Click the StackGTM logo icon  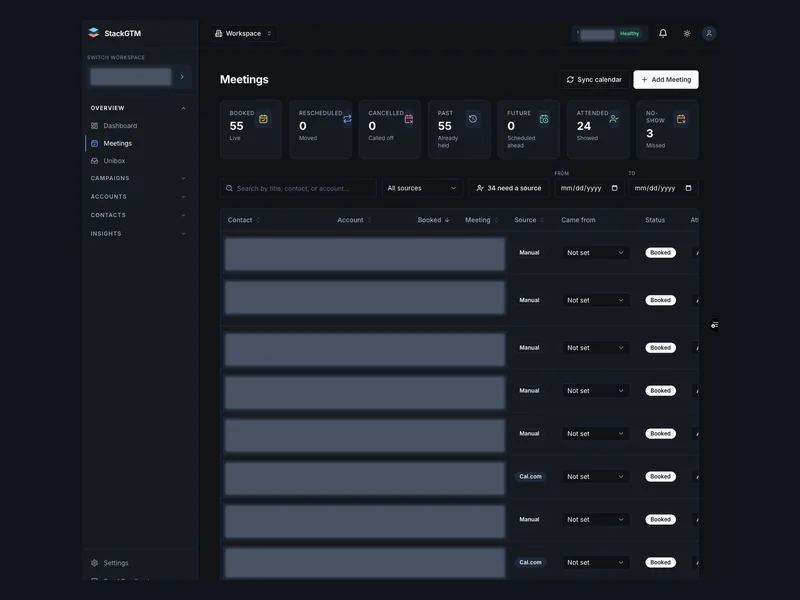coord(93,33)
